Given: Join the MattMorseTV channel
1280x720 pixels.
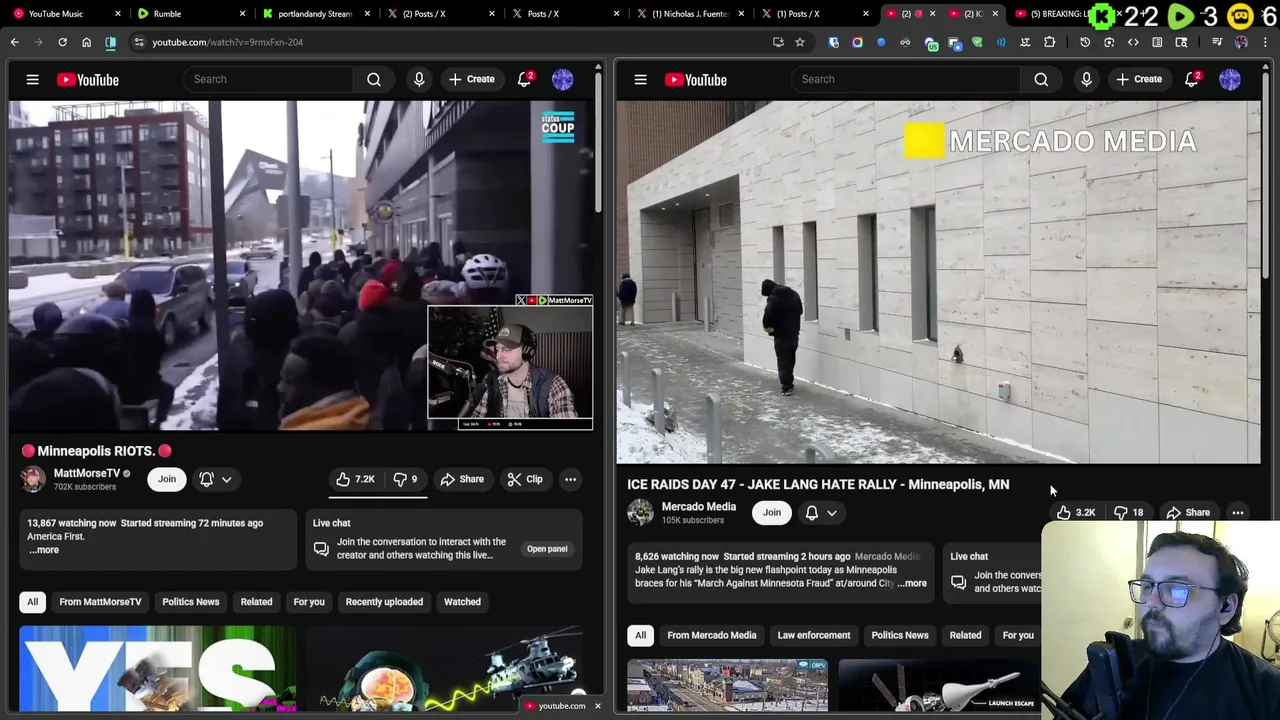Looking at the screenshot, I should click(x=167, y=479).
